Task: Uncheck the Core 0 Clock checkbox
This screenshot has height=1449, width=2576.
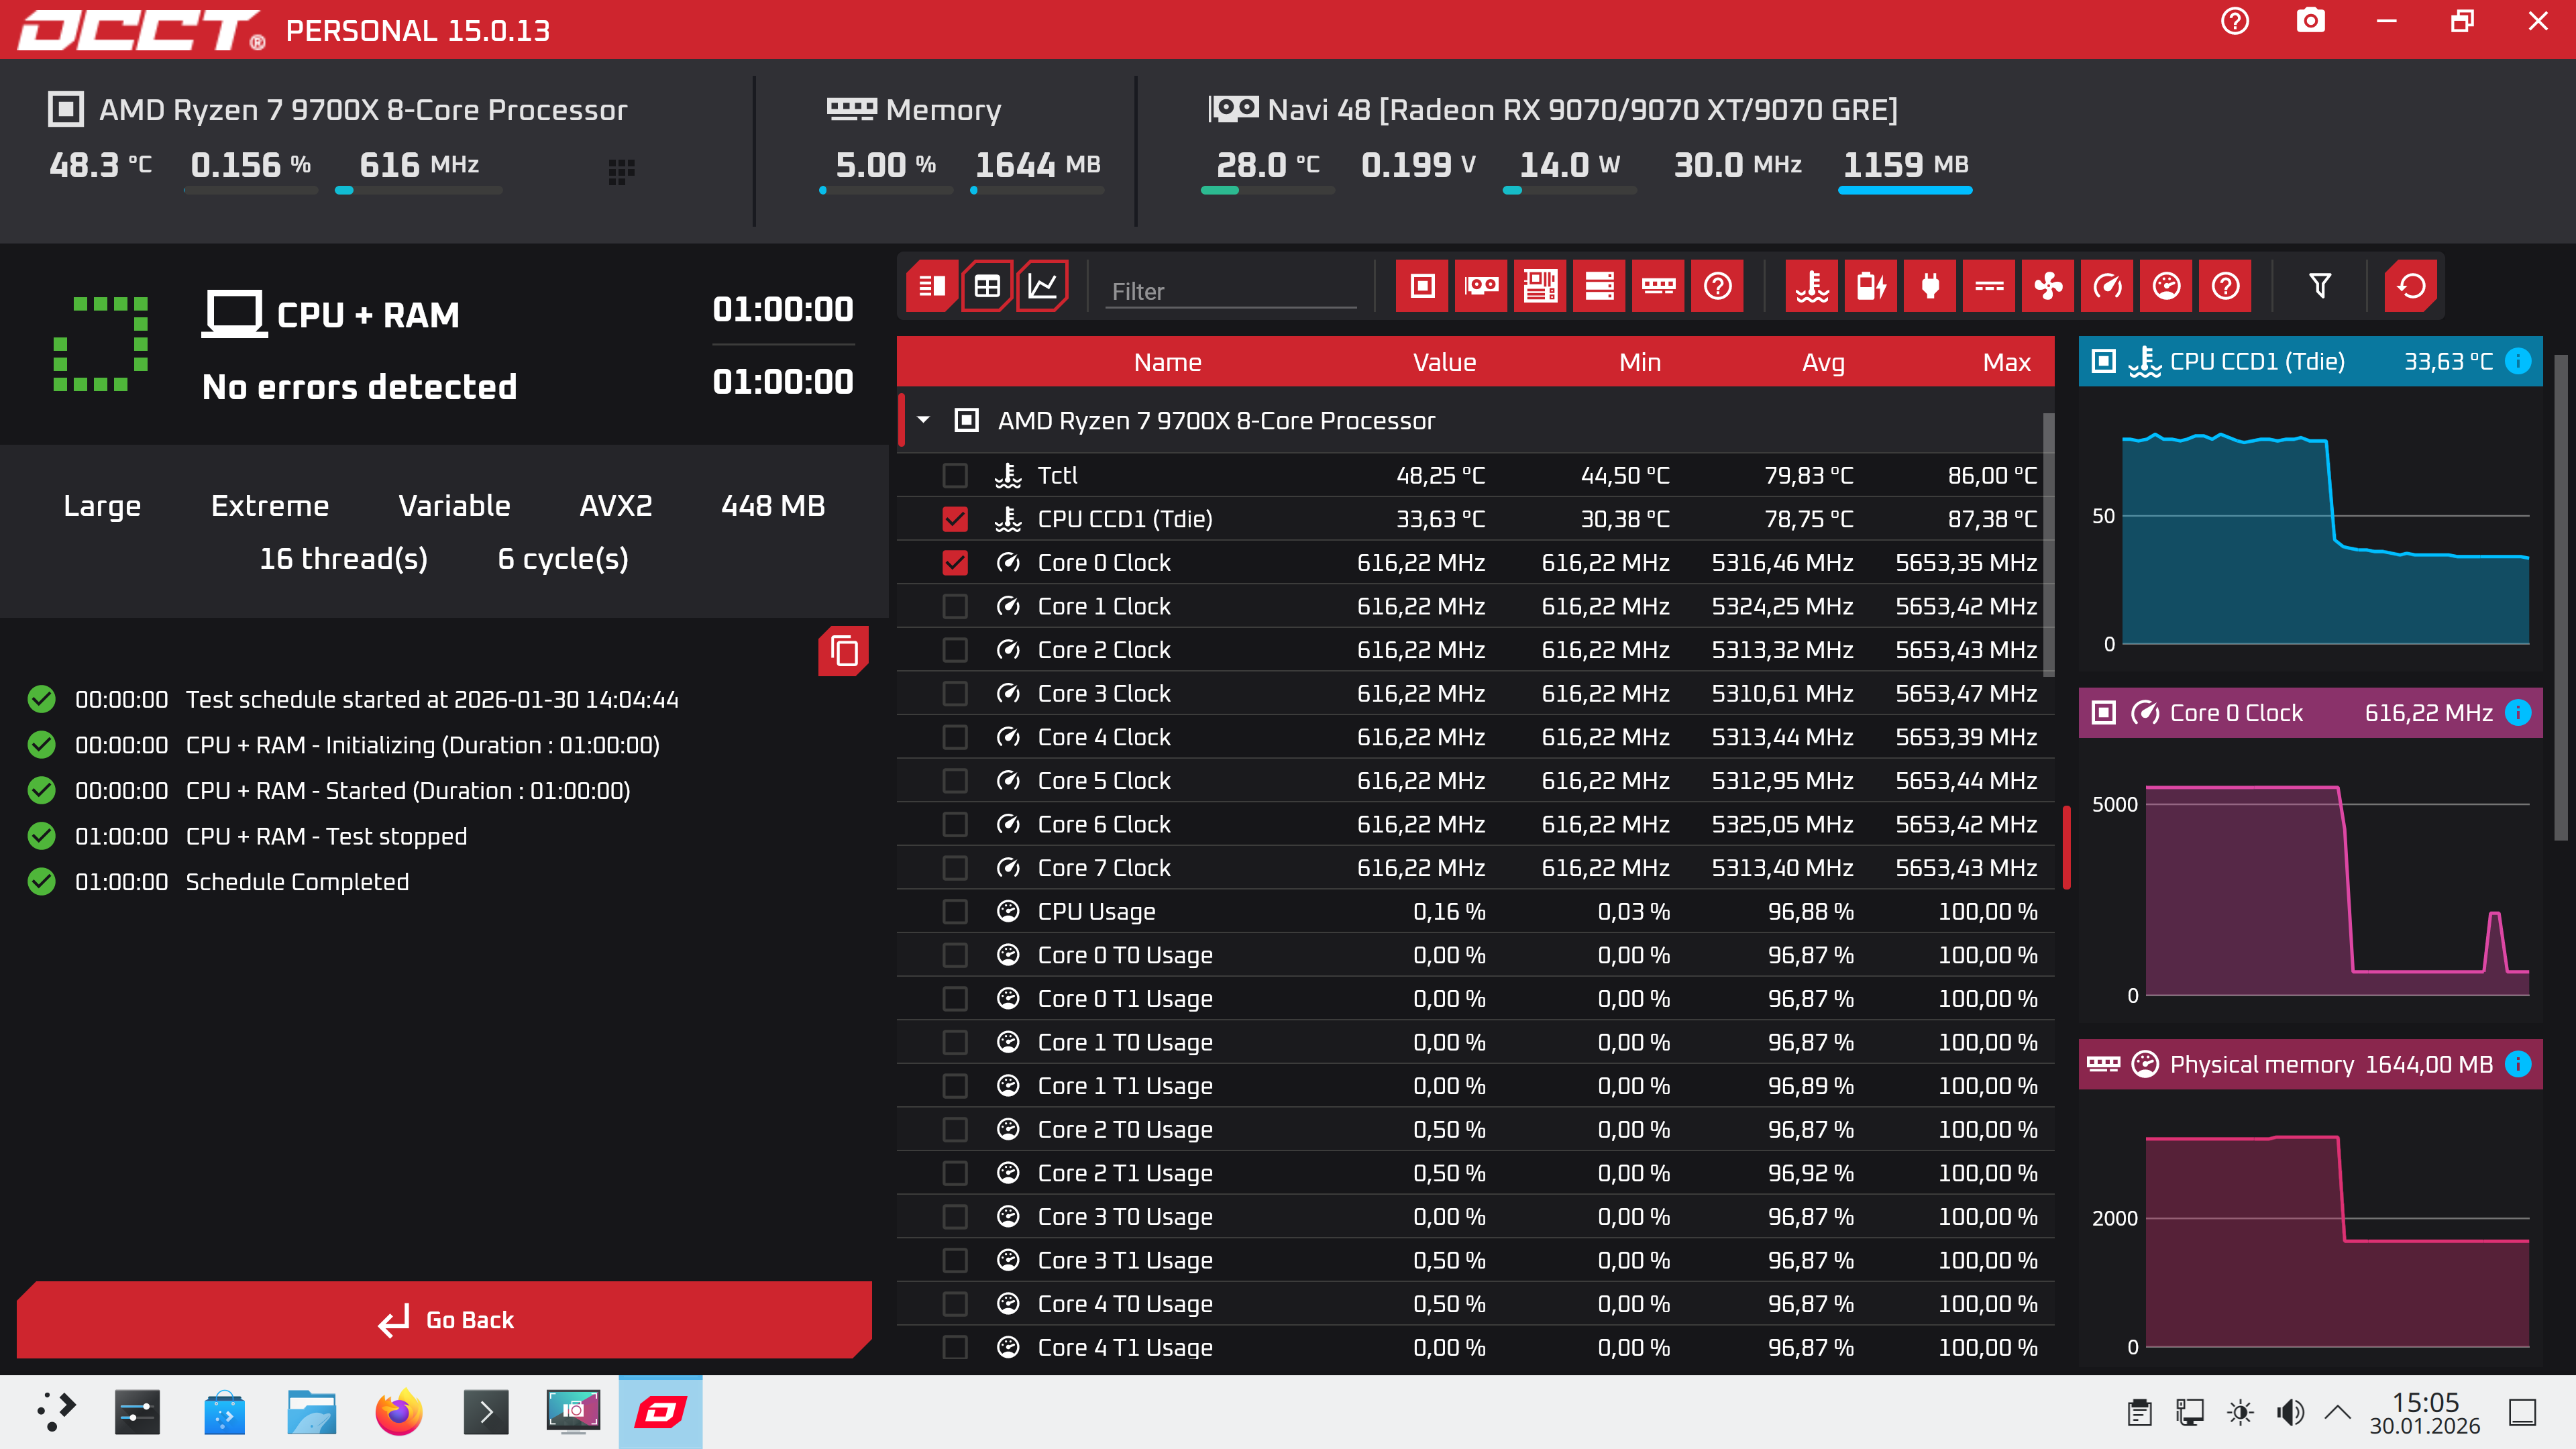Action: pos(955,563)
